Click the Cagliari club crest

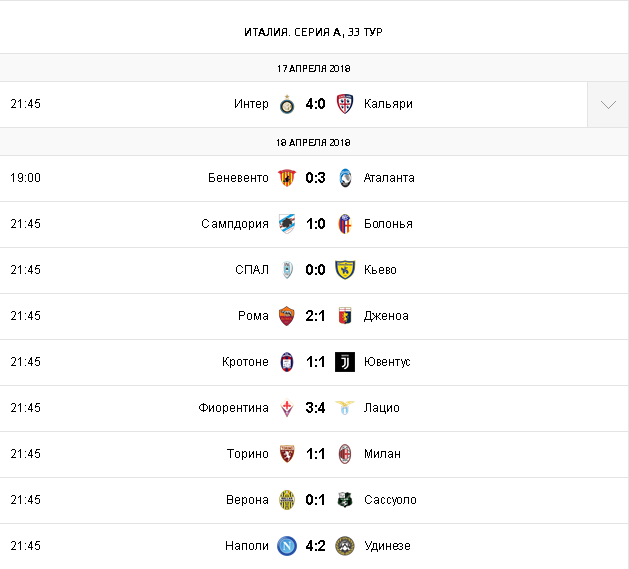(345, 104)
